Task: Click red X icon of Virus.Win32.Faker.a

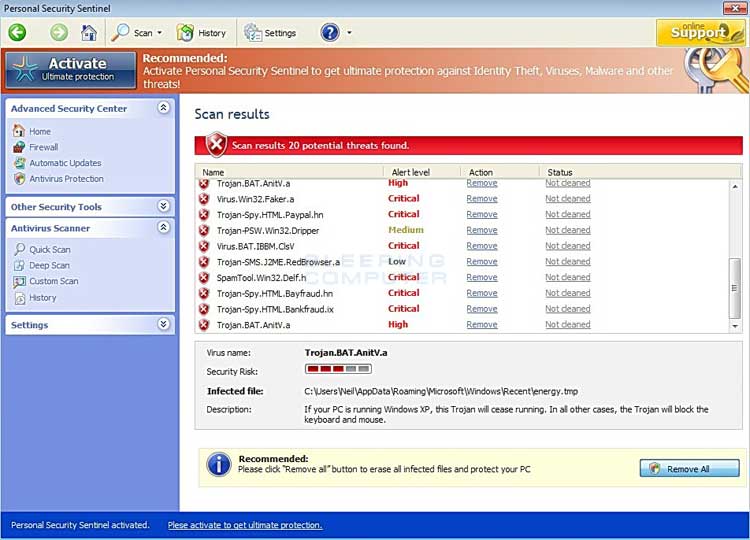Action: 204,198
